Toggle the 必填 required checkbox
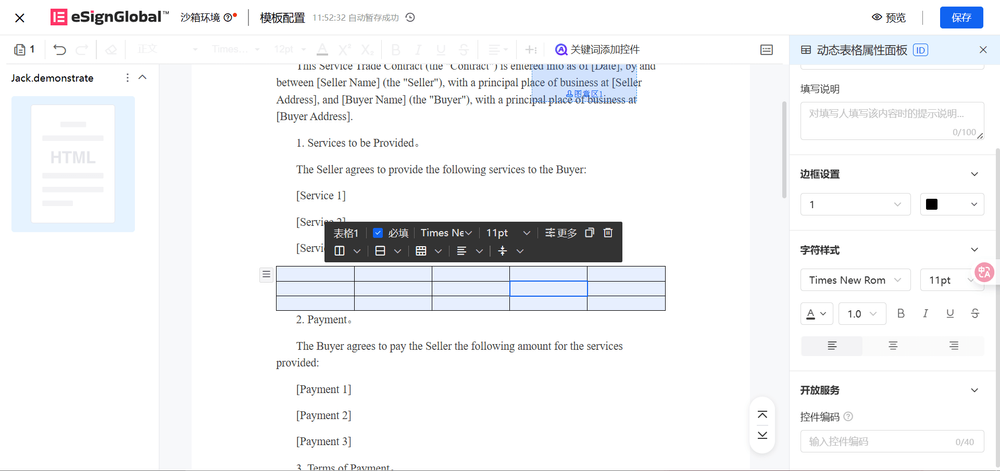 (378, 233)
